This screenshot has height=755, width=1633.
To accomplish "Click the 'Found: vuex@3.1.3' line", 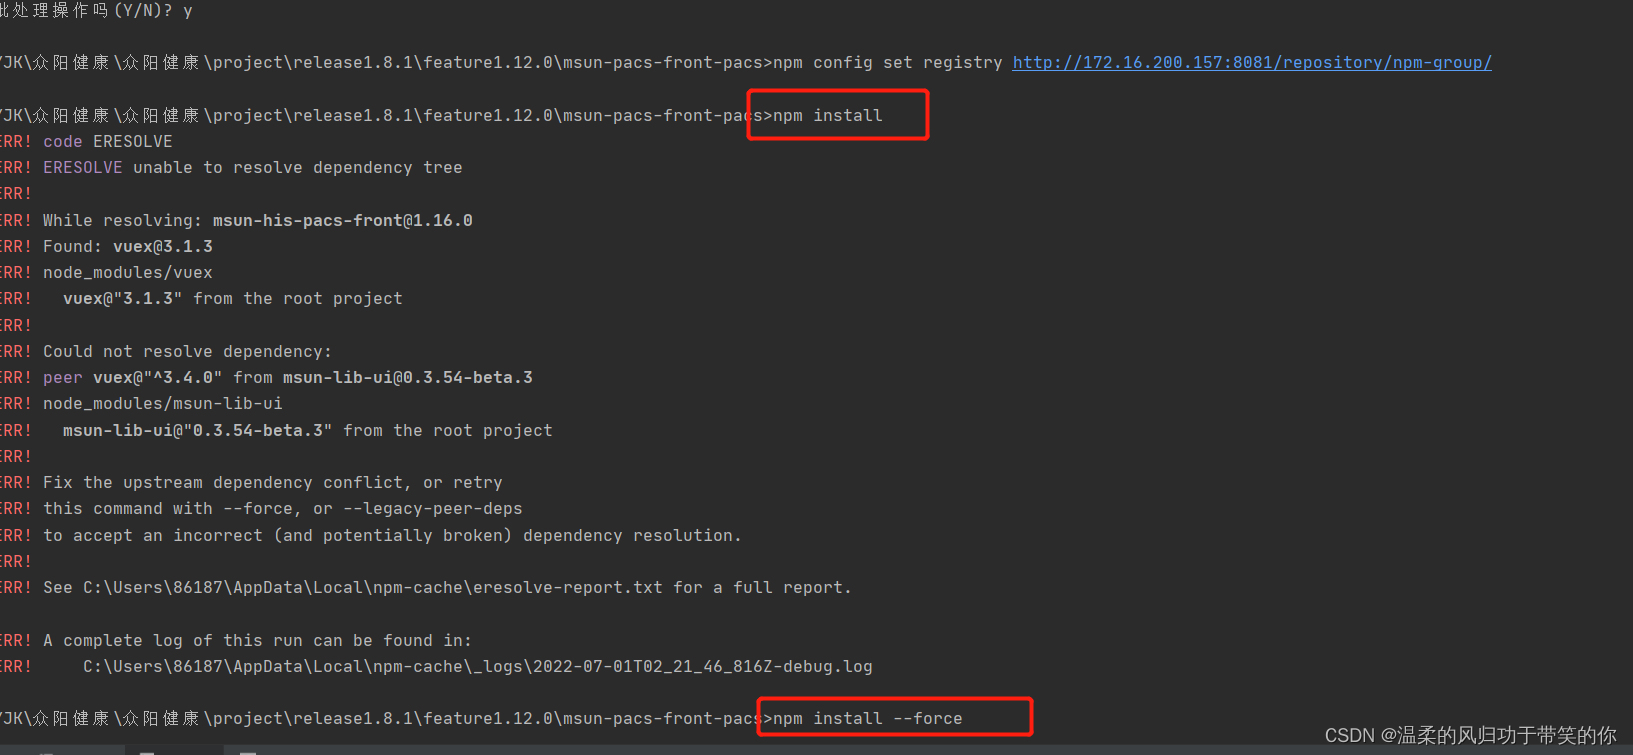I will tap(128, 246).
